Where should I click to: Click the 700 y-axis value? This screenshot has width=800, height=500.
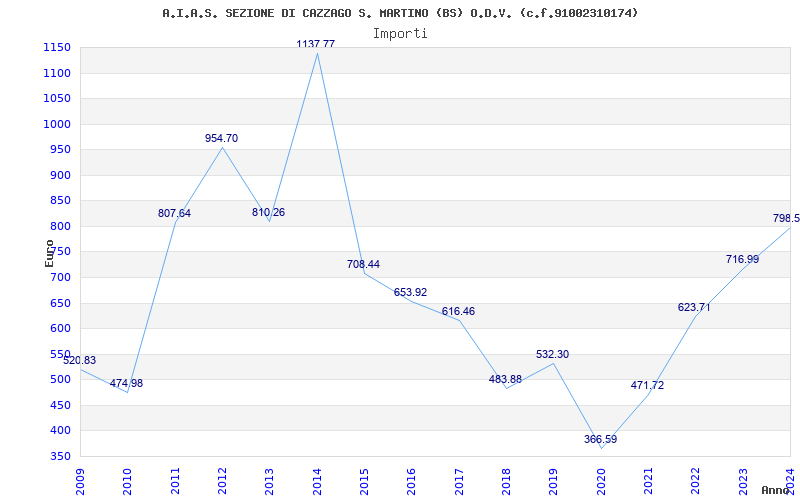(x=61, y=278)
